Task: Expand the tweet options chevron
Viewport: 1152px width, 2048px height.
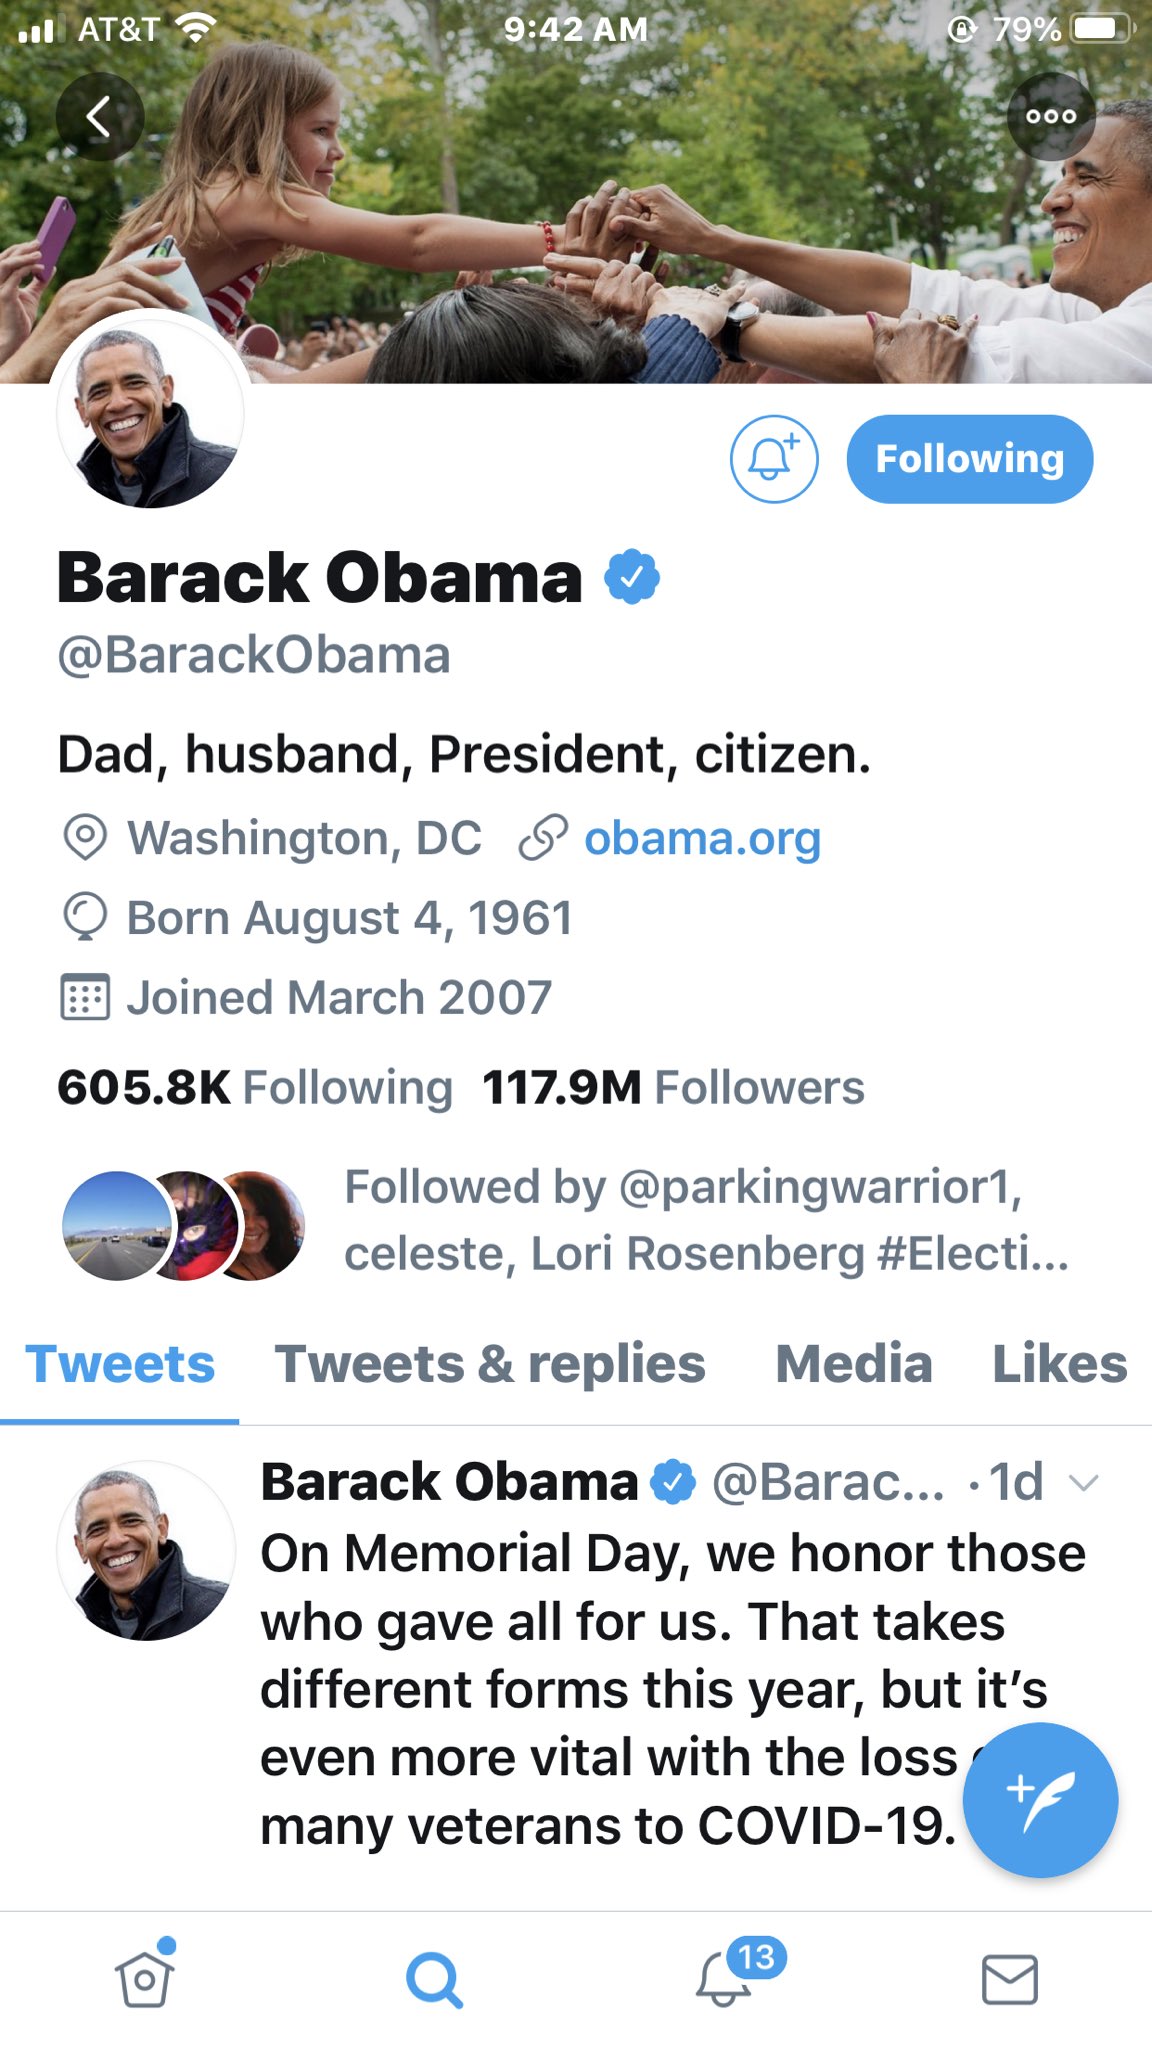Action: click(1084, 1483)
